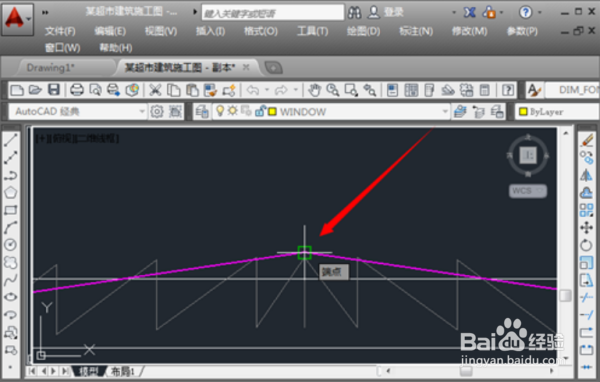Open the 标注(N) menu
600x382 pixels.
(x=416, y=31)
